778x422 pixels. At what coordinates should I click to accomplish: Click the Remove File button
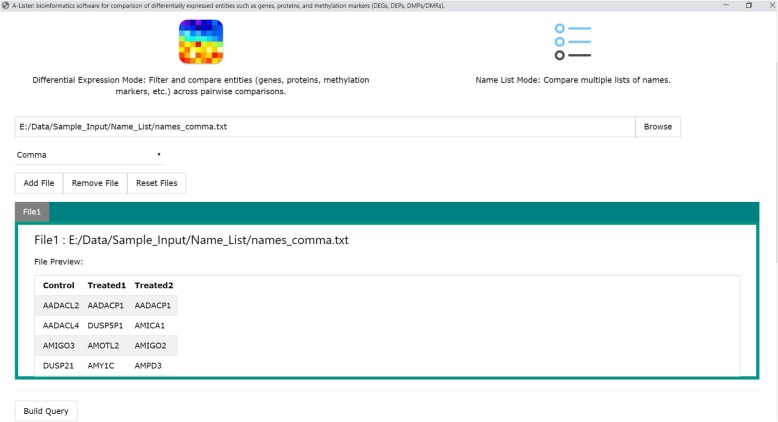[95, 183]
